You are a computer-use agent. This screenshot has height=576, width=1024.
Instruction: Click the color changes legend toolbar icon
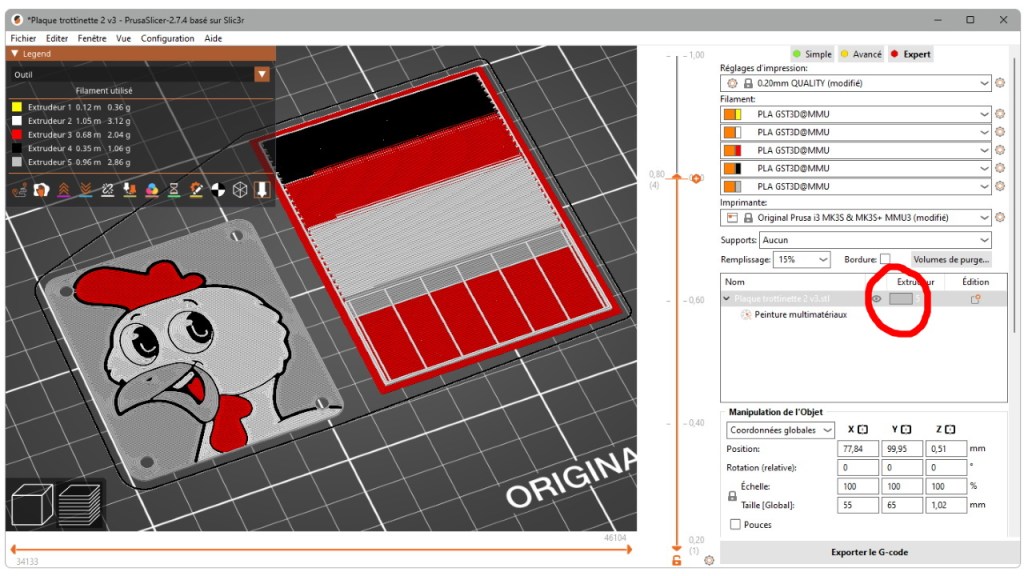pyautogui.click(x=152, y=189)
